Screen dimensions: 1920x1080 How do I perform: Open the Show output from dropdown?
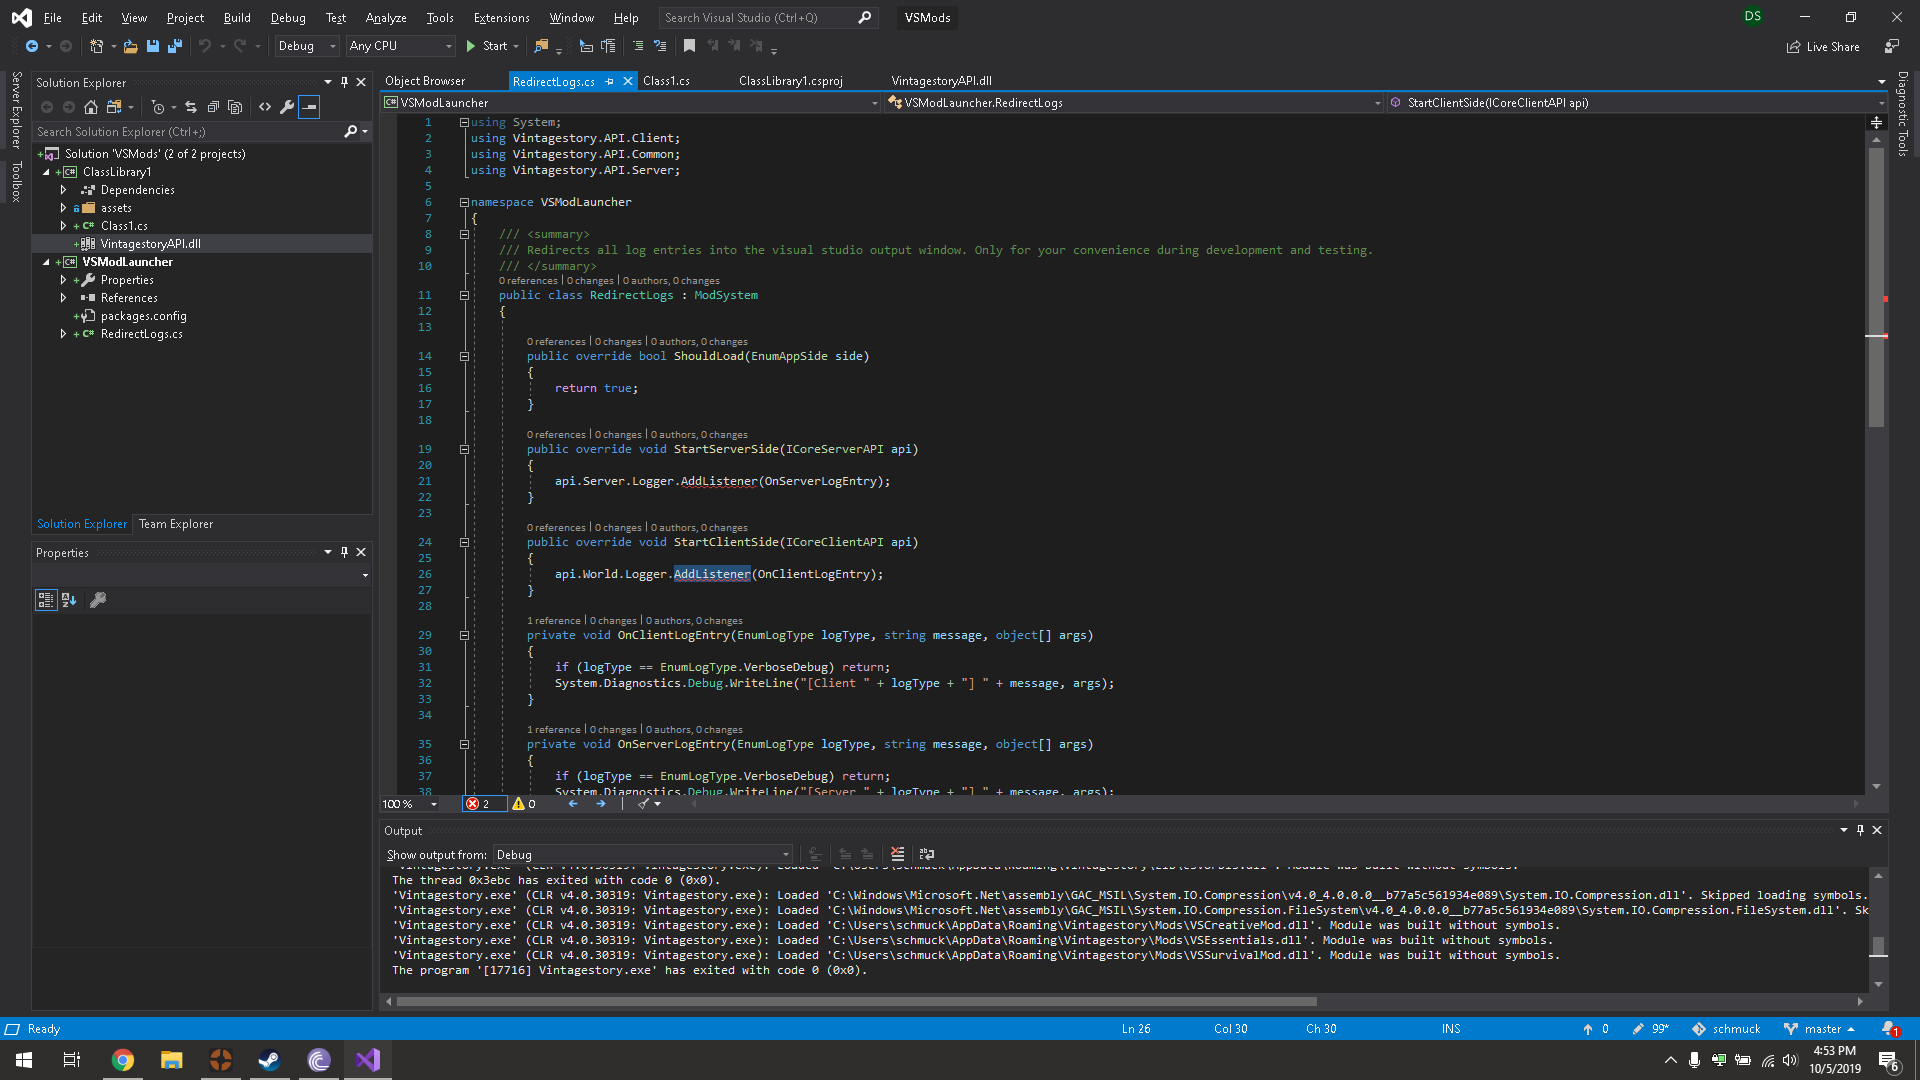(642, 855)
